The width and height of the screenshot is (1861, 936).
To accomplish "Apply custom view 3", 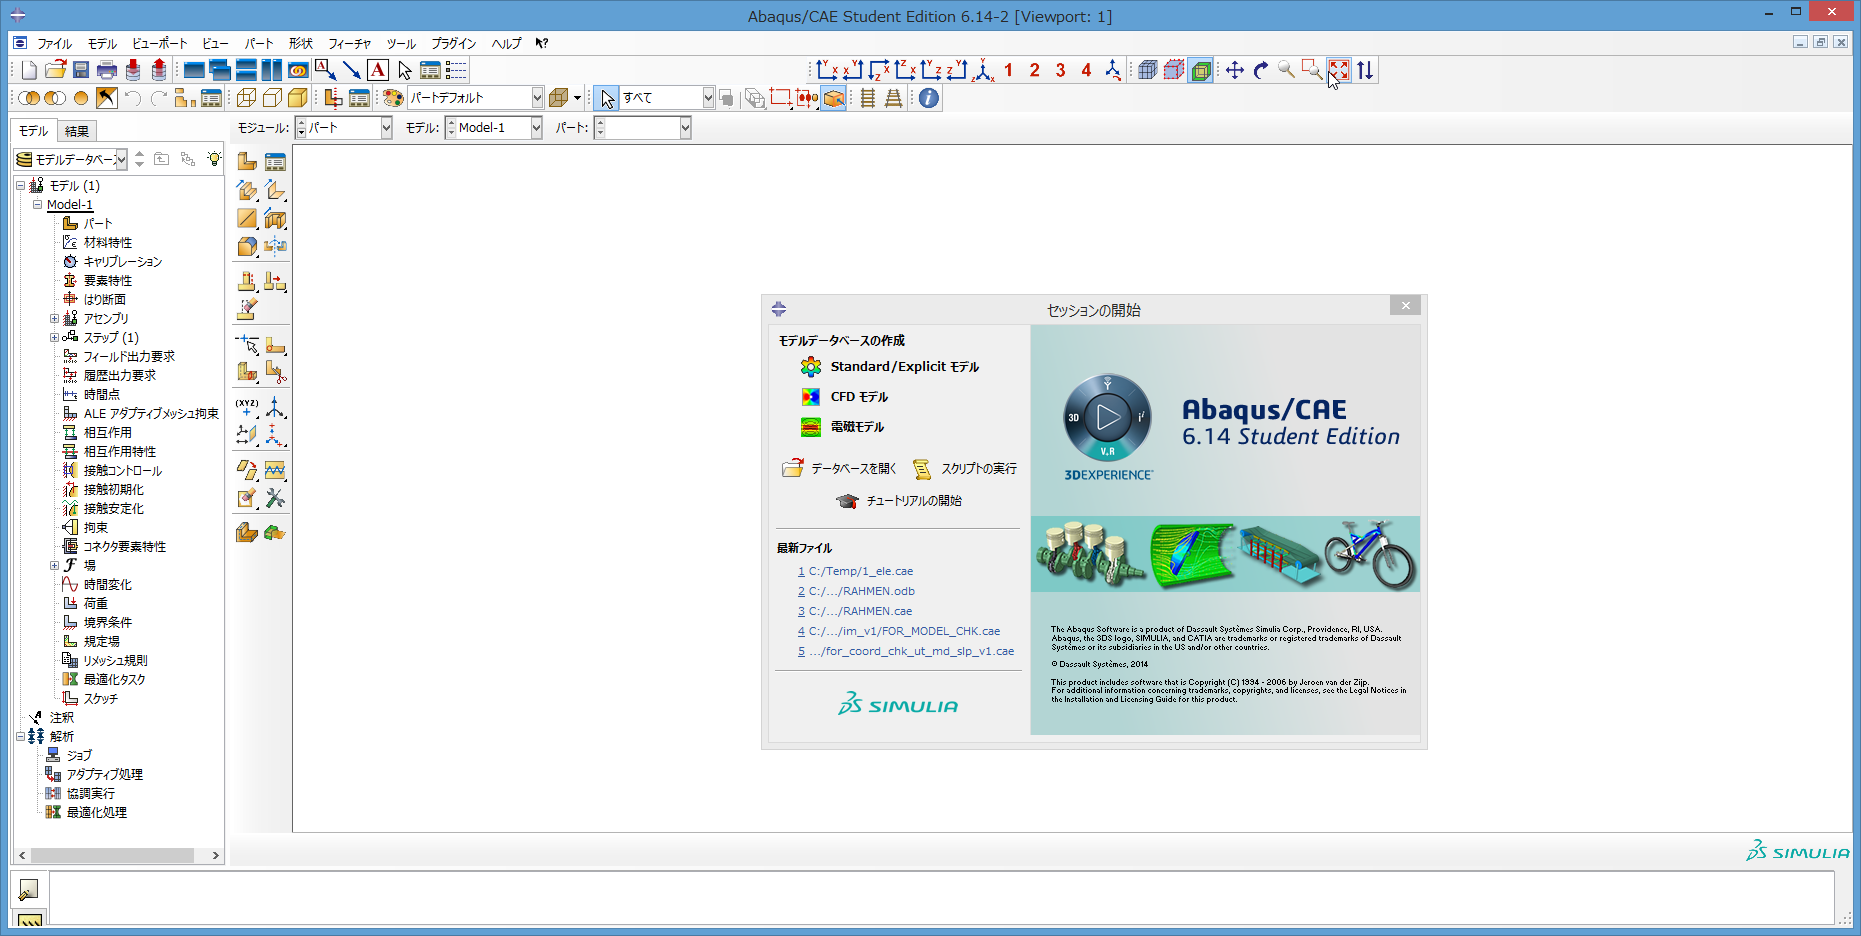I will tap(1061, 70).
